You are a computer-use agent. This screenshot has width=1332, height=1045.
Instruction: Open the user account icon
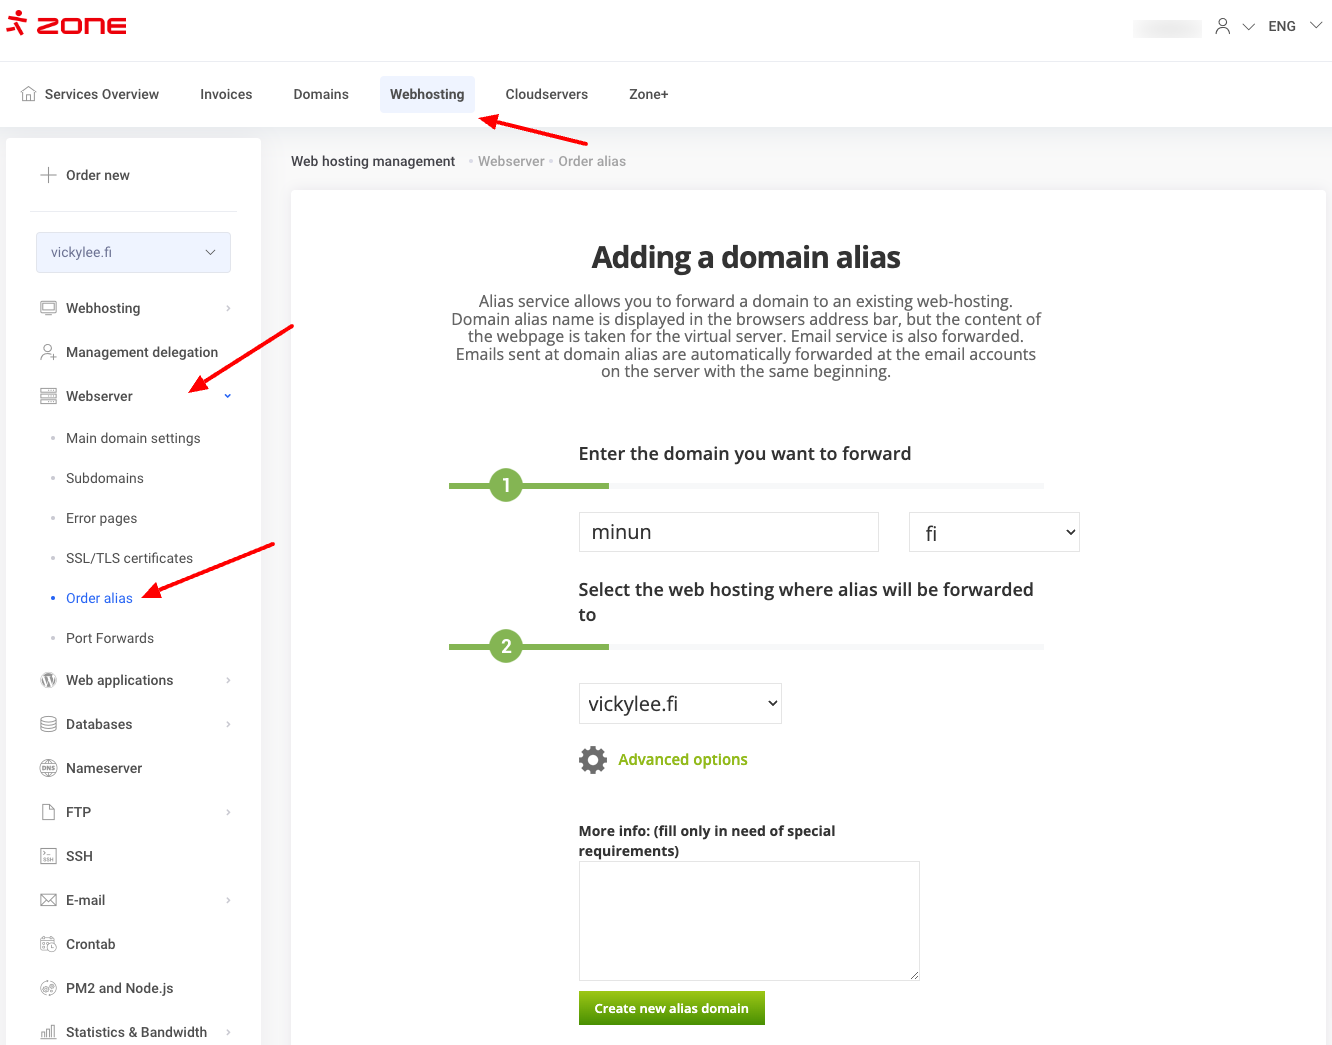(1222, 27)
